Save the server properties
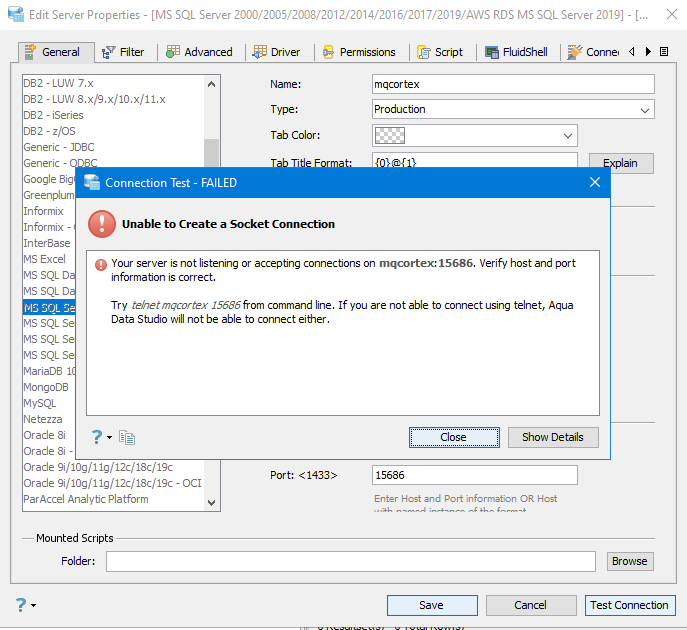687x630 pixels. click(x=432, y=605)
